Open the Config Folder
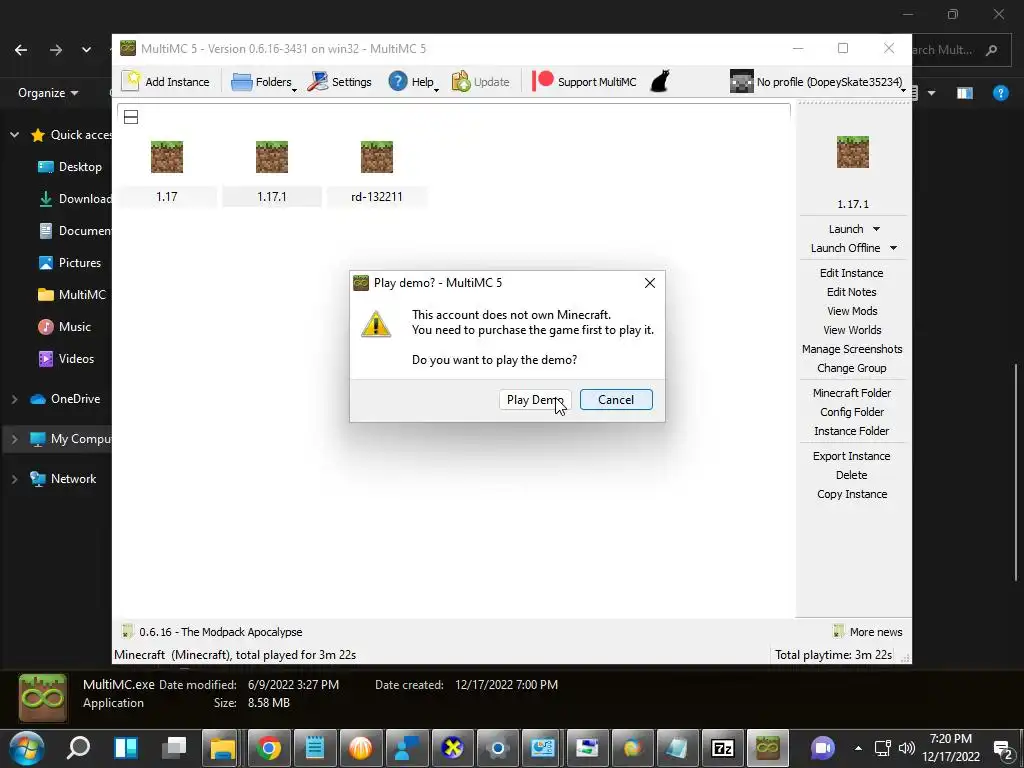Screen dimensions: 1024x768 pos(852,411)
